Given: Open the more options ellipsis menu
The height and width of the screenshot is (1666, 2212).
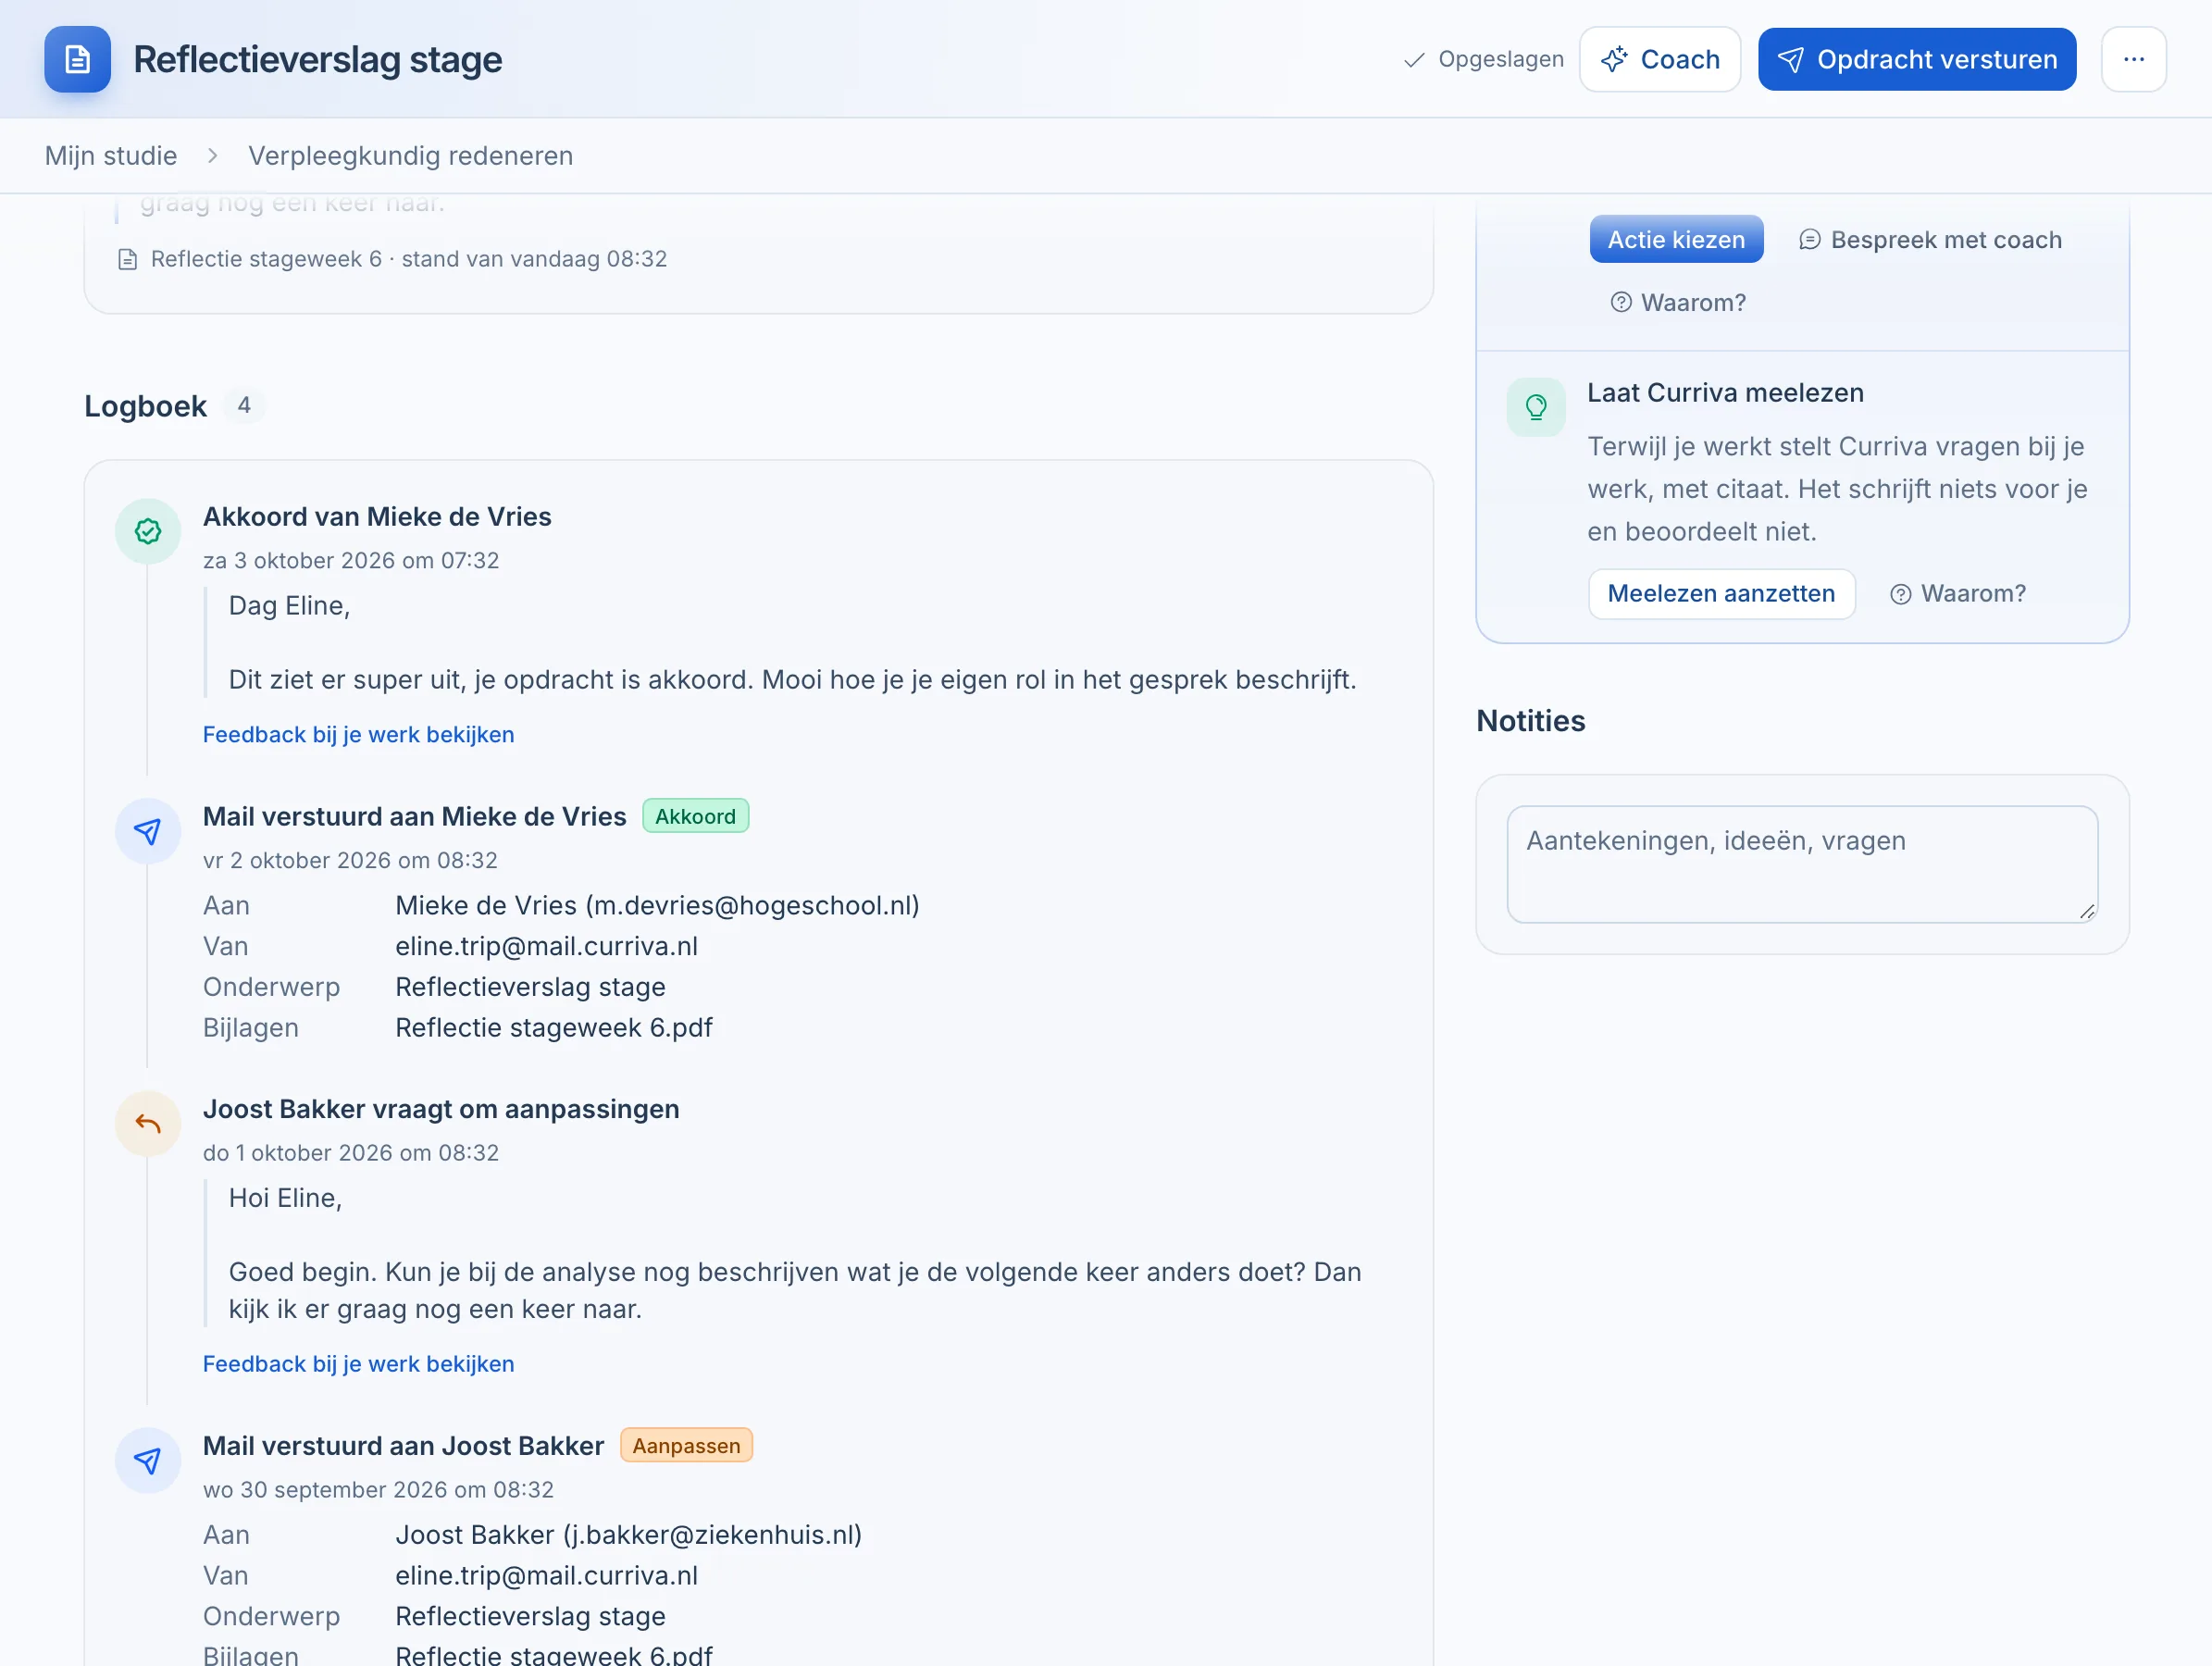Looking at the screenshot, I should 2133,59.
